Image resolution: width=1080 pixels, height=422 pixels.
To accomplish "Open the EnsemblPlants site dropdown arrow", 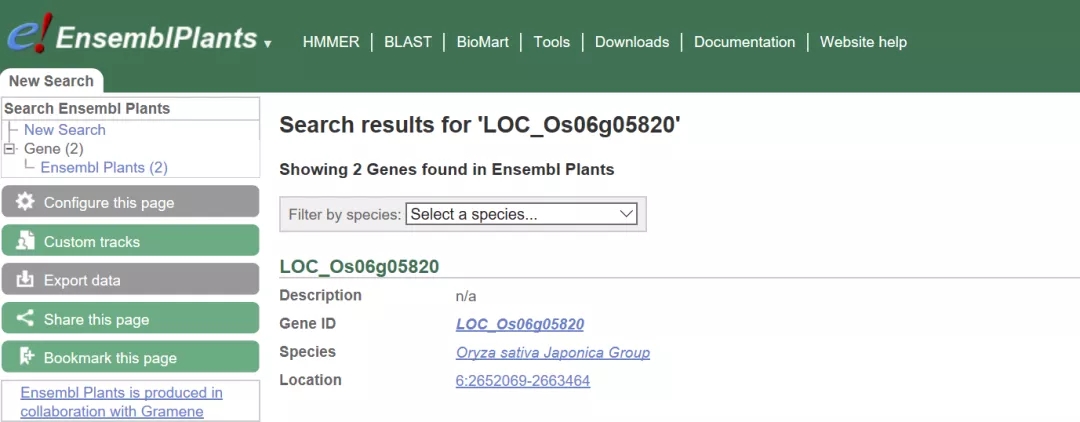I will pyautogui.click(x=268, y=44).
